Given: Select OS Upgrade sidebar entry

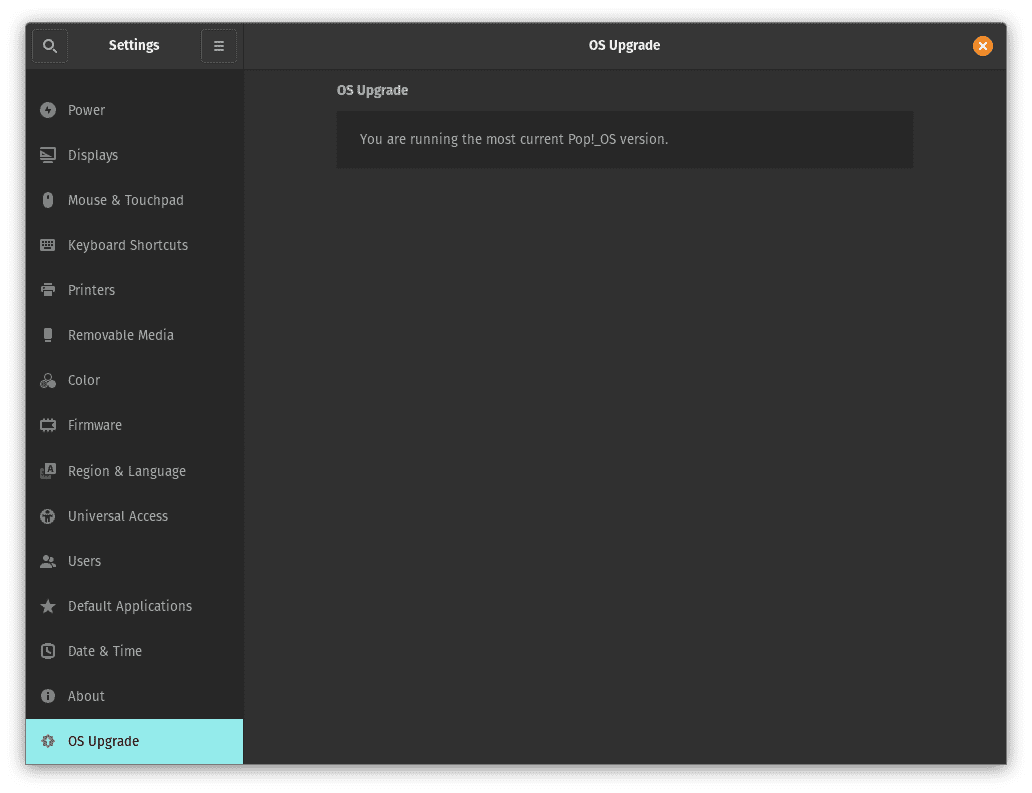Looking at the screenshot, I should [134, 741].
